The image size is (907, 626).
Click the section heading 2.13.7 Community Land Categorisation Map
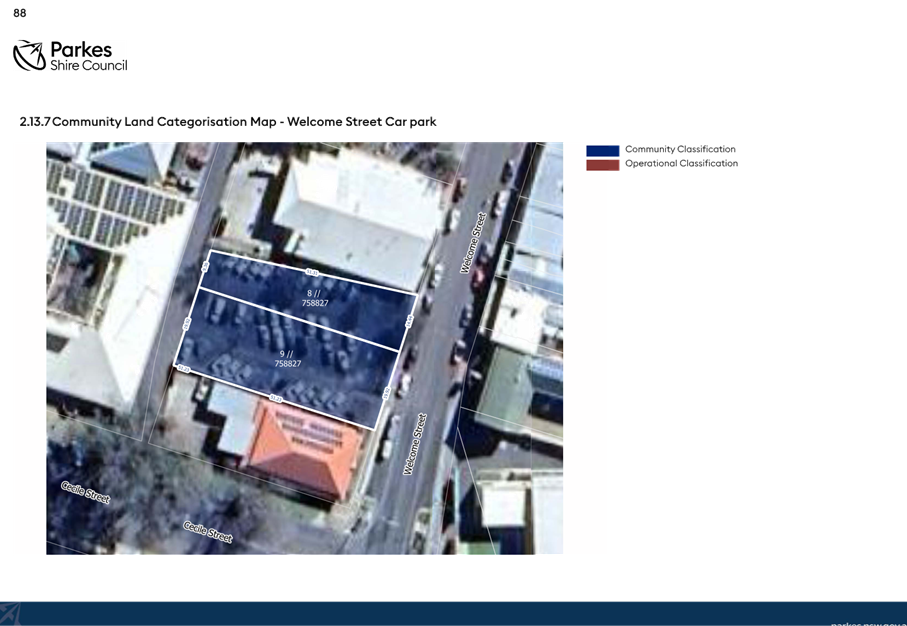[x=228, y=121]
